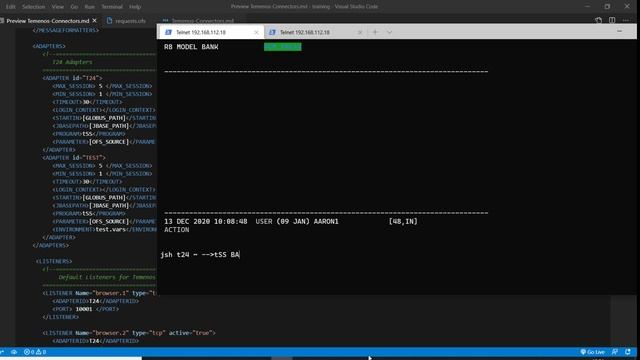Open the Go menu

(74, 7)
